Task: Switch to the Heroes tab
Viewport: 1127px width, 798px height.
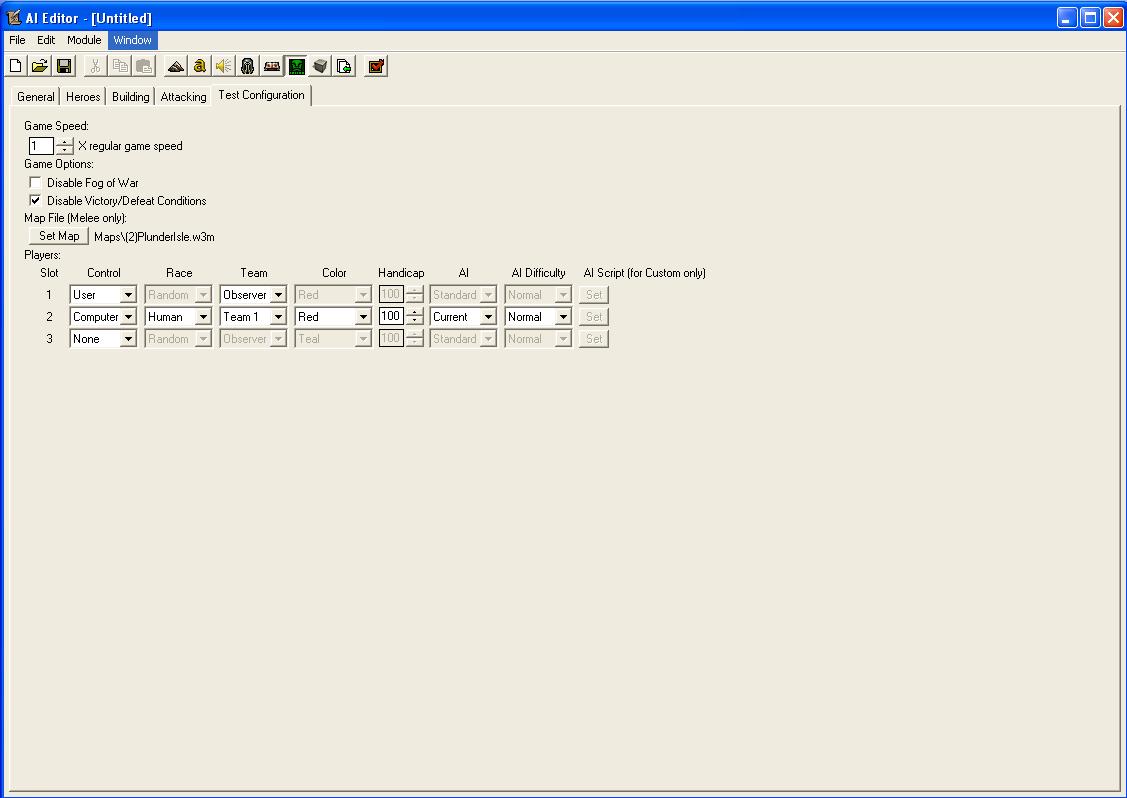Action: [x=83, y=96]
